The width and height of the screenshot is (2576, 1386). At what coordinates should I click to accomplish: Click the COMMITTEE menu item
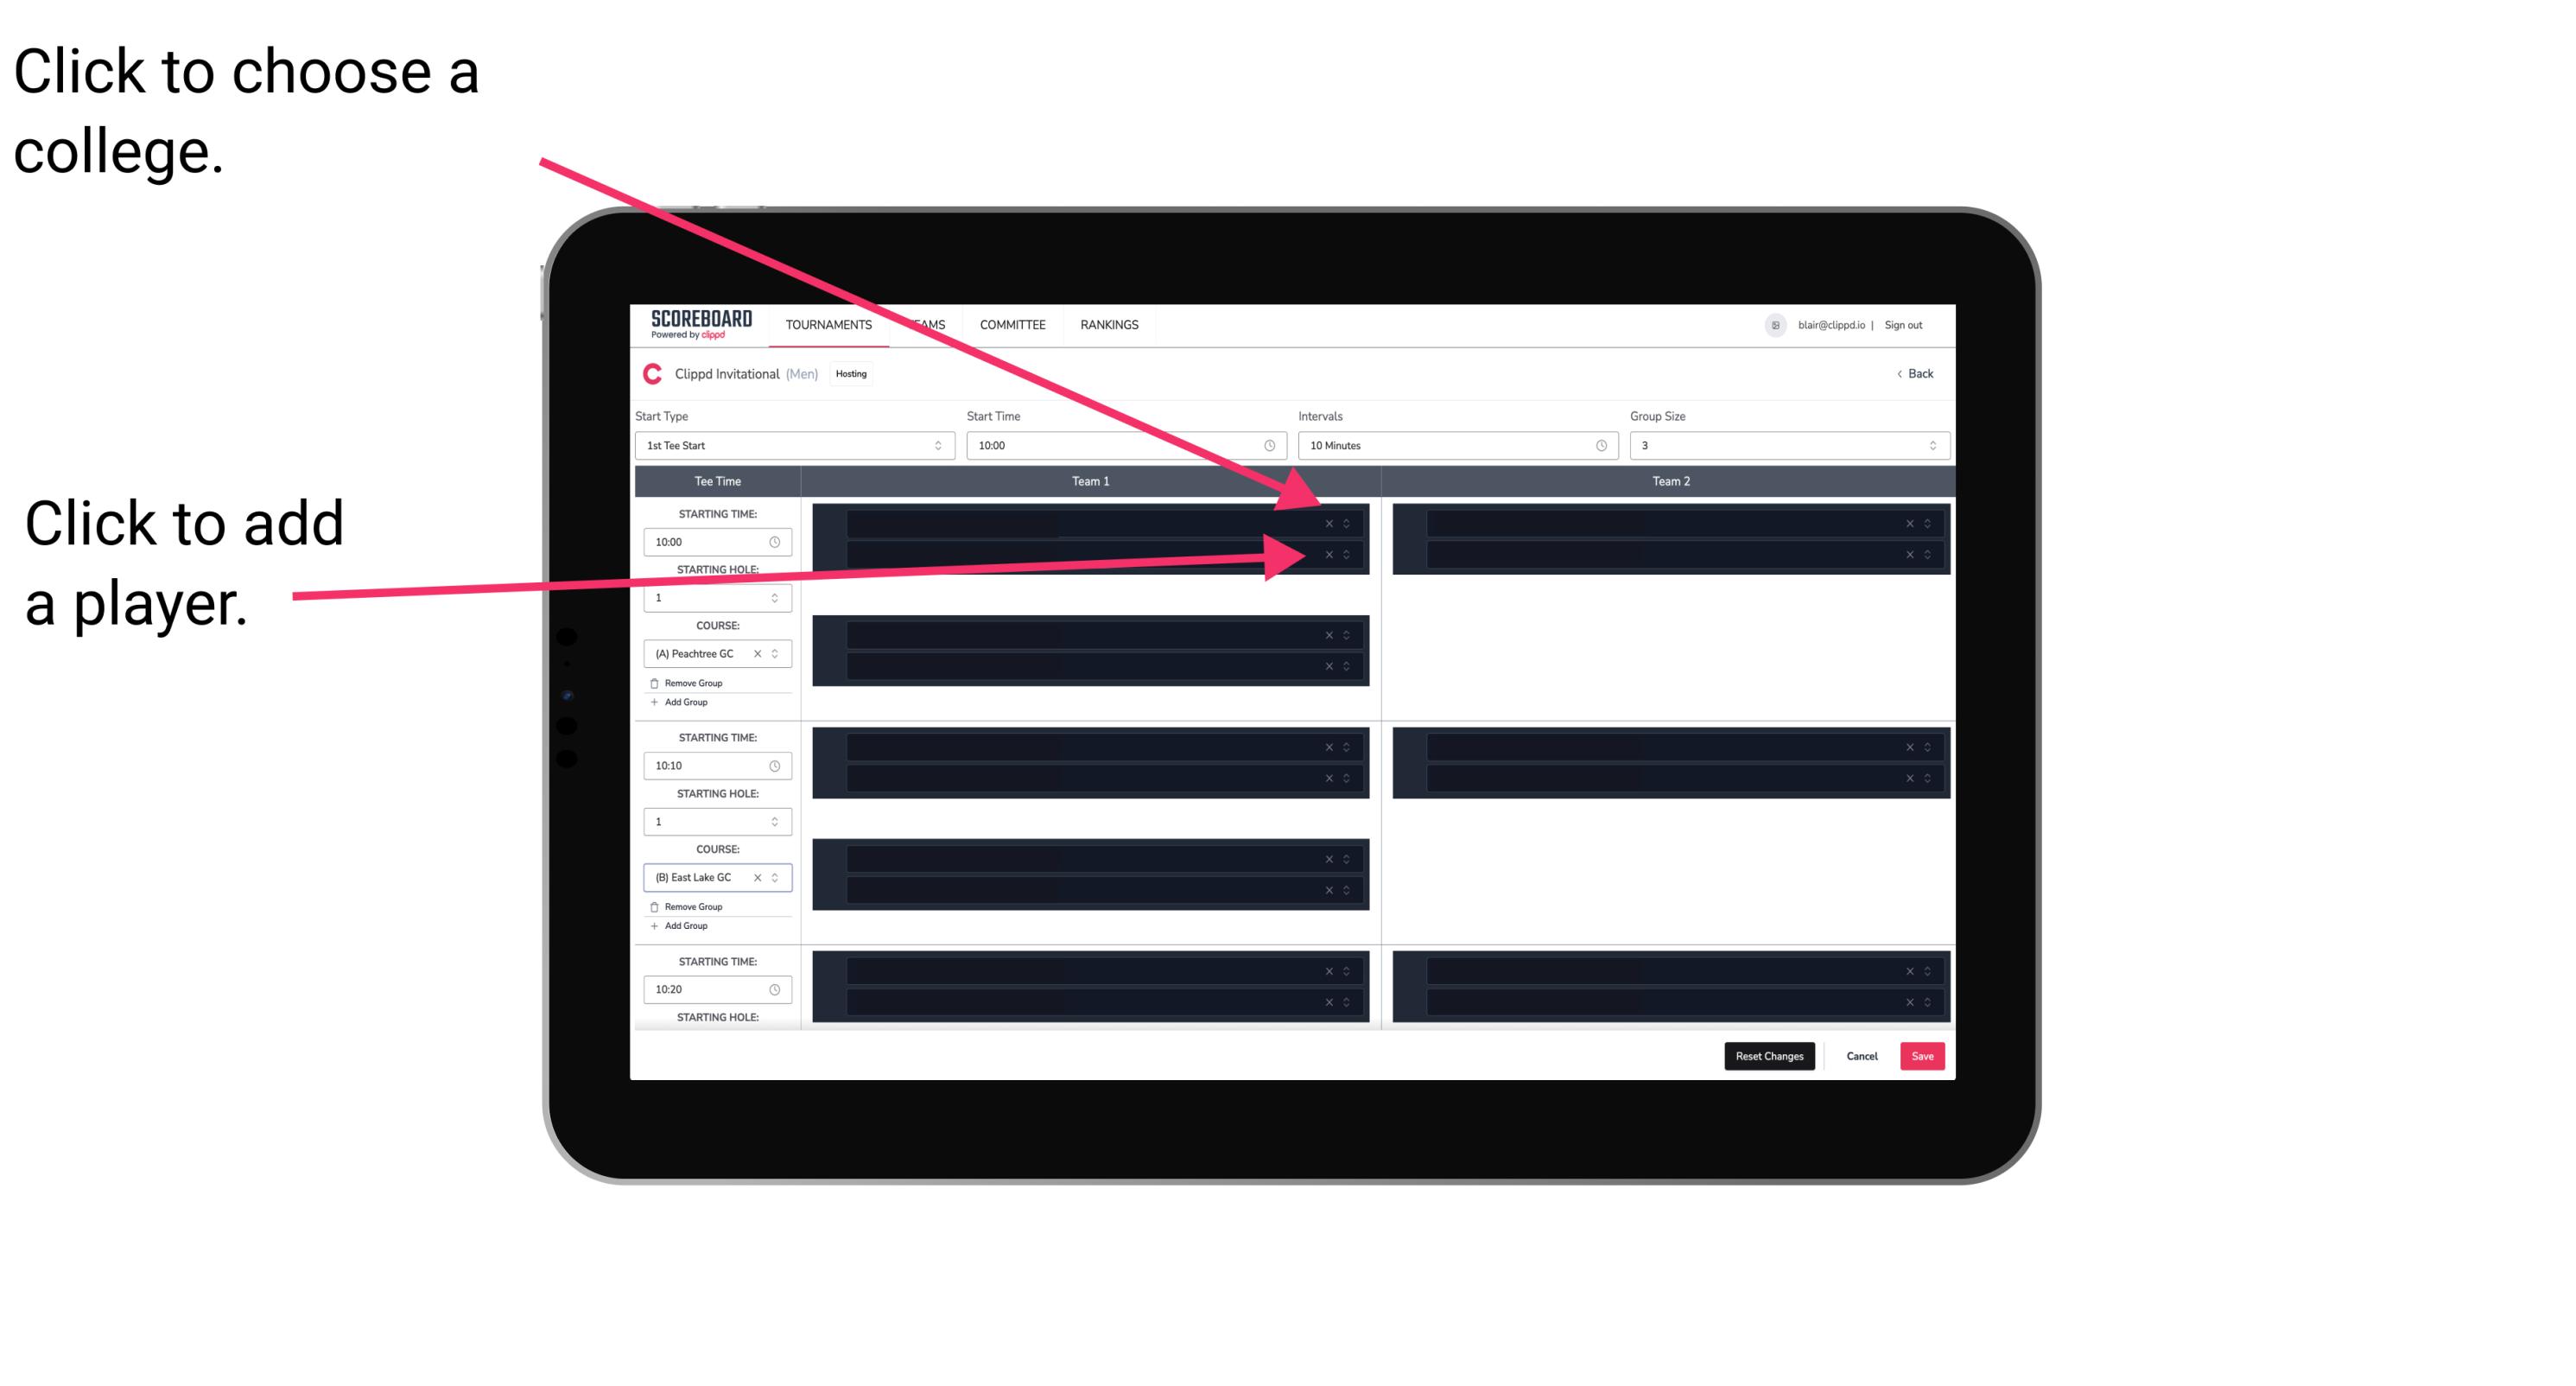tap(1012, 326)
